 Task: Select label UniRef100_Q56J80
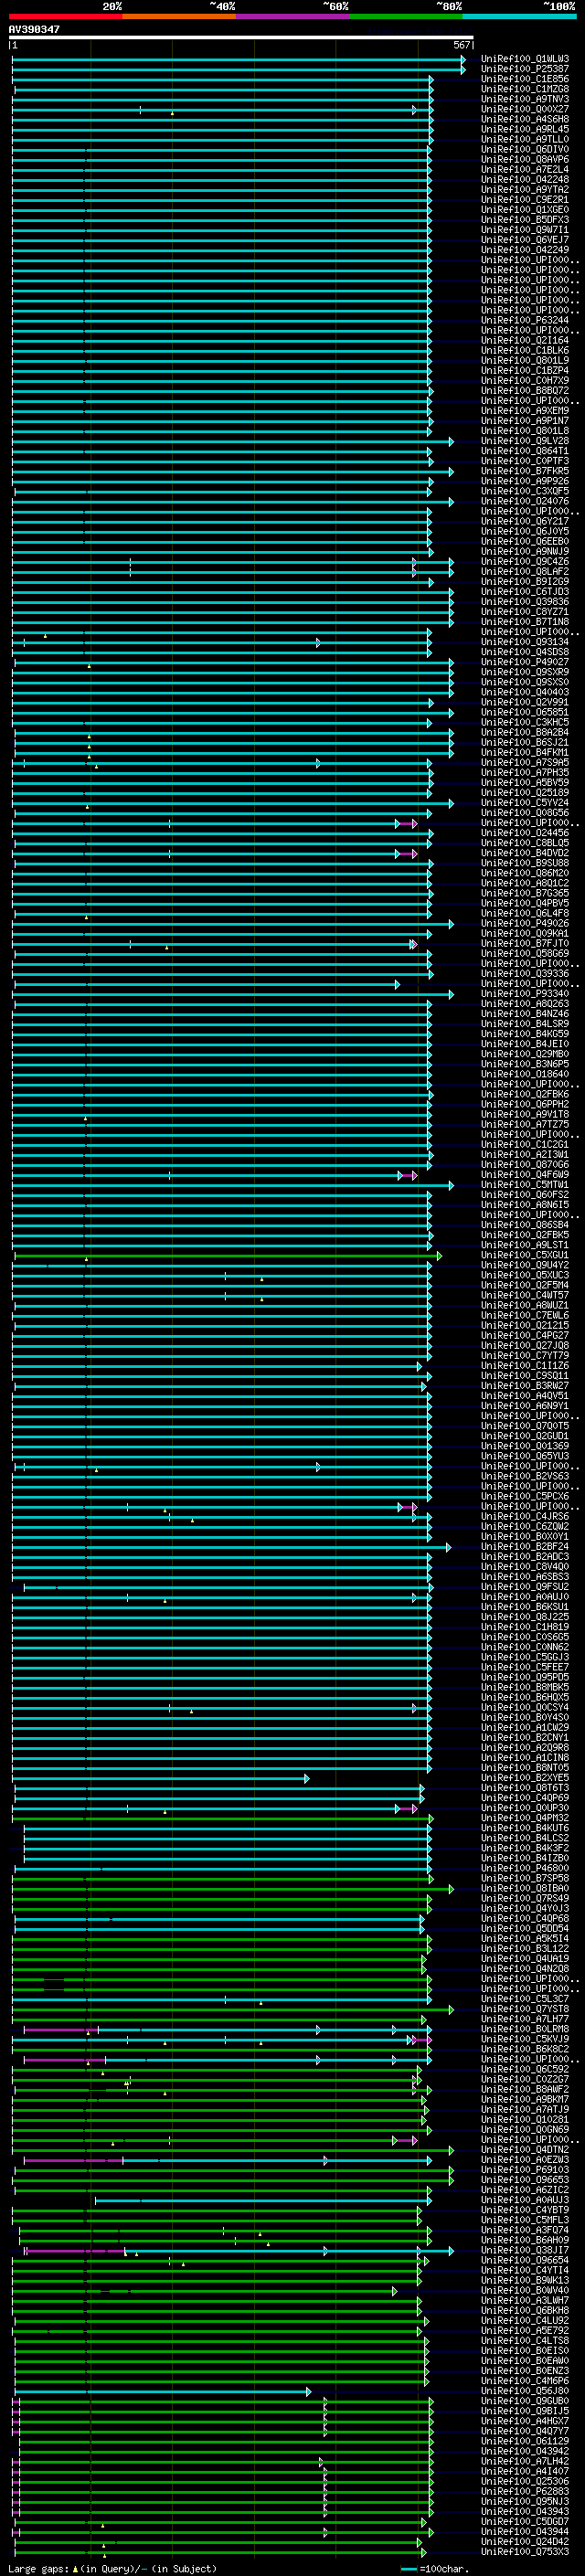(x=524, y=2390)
